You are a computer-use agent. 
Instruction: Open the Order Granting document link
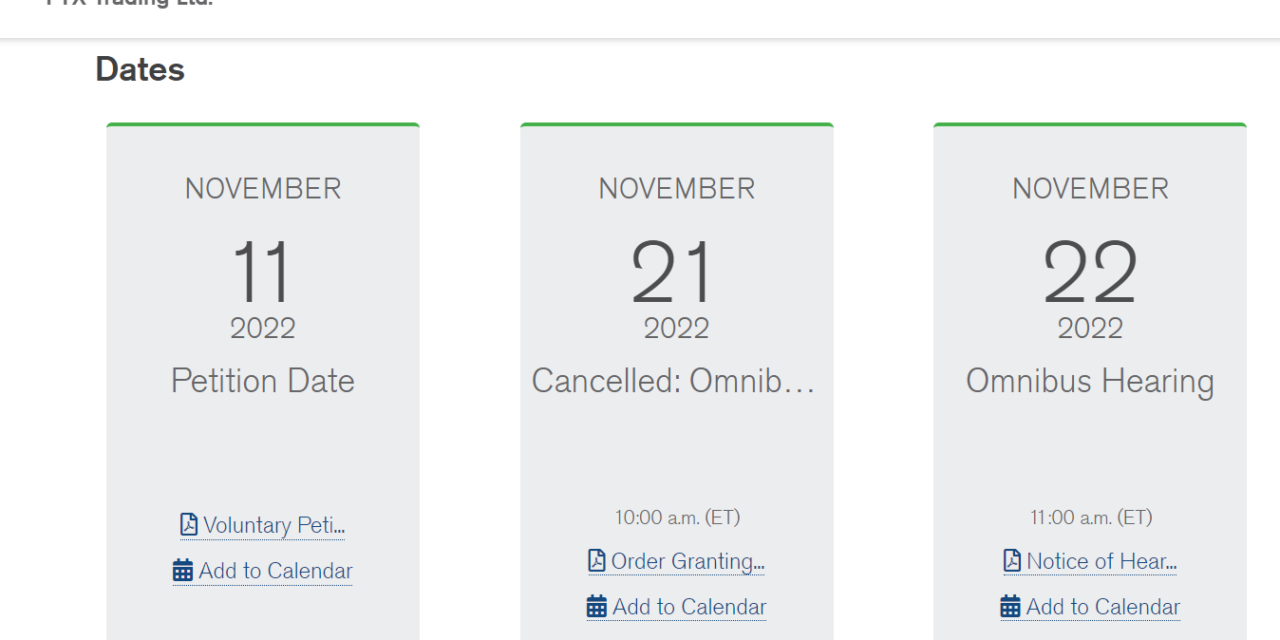[687, 561]
